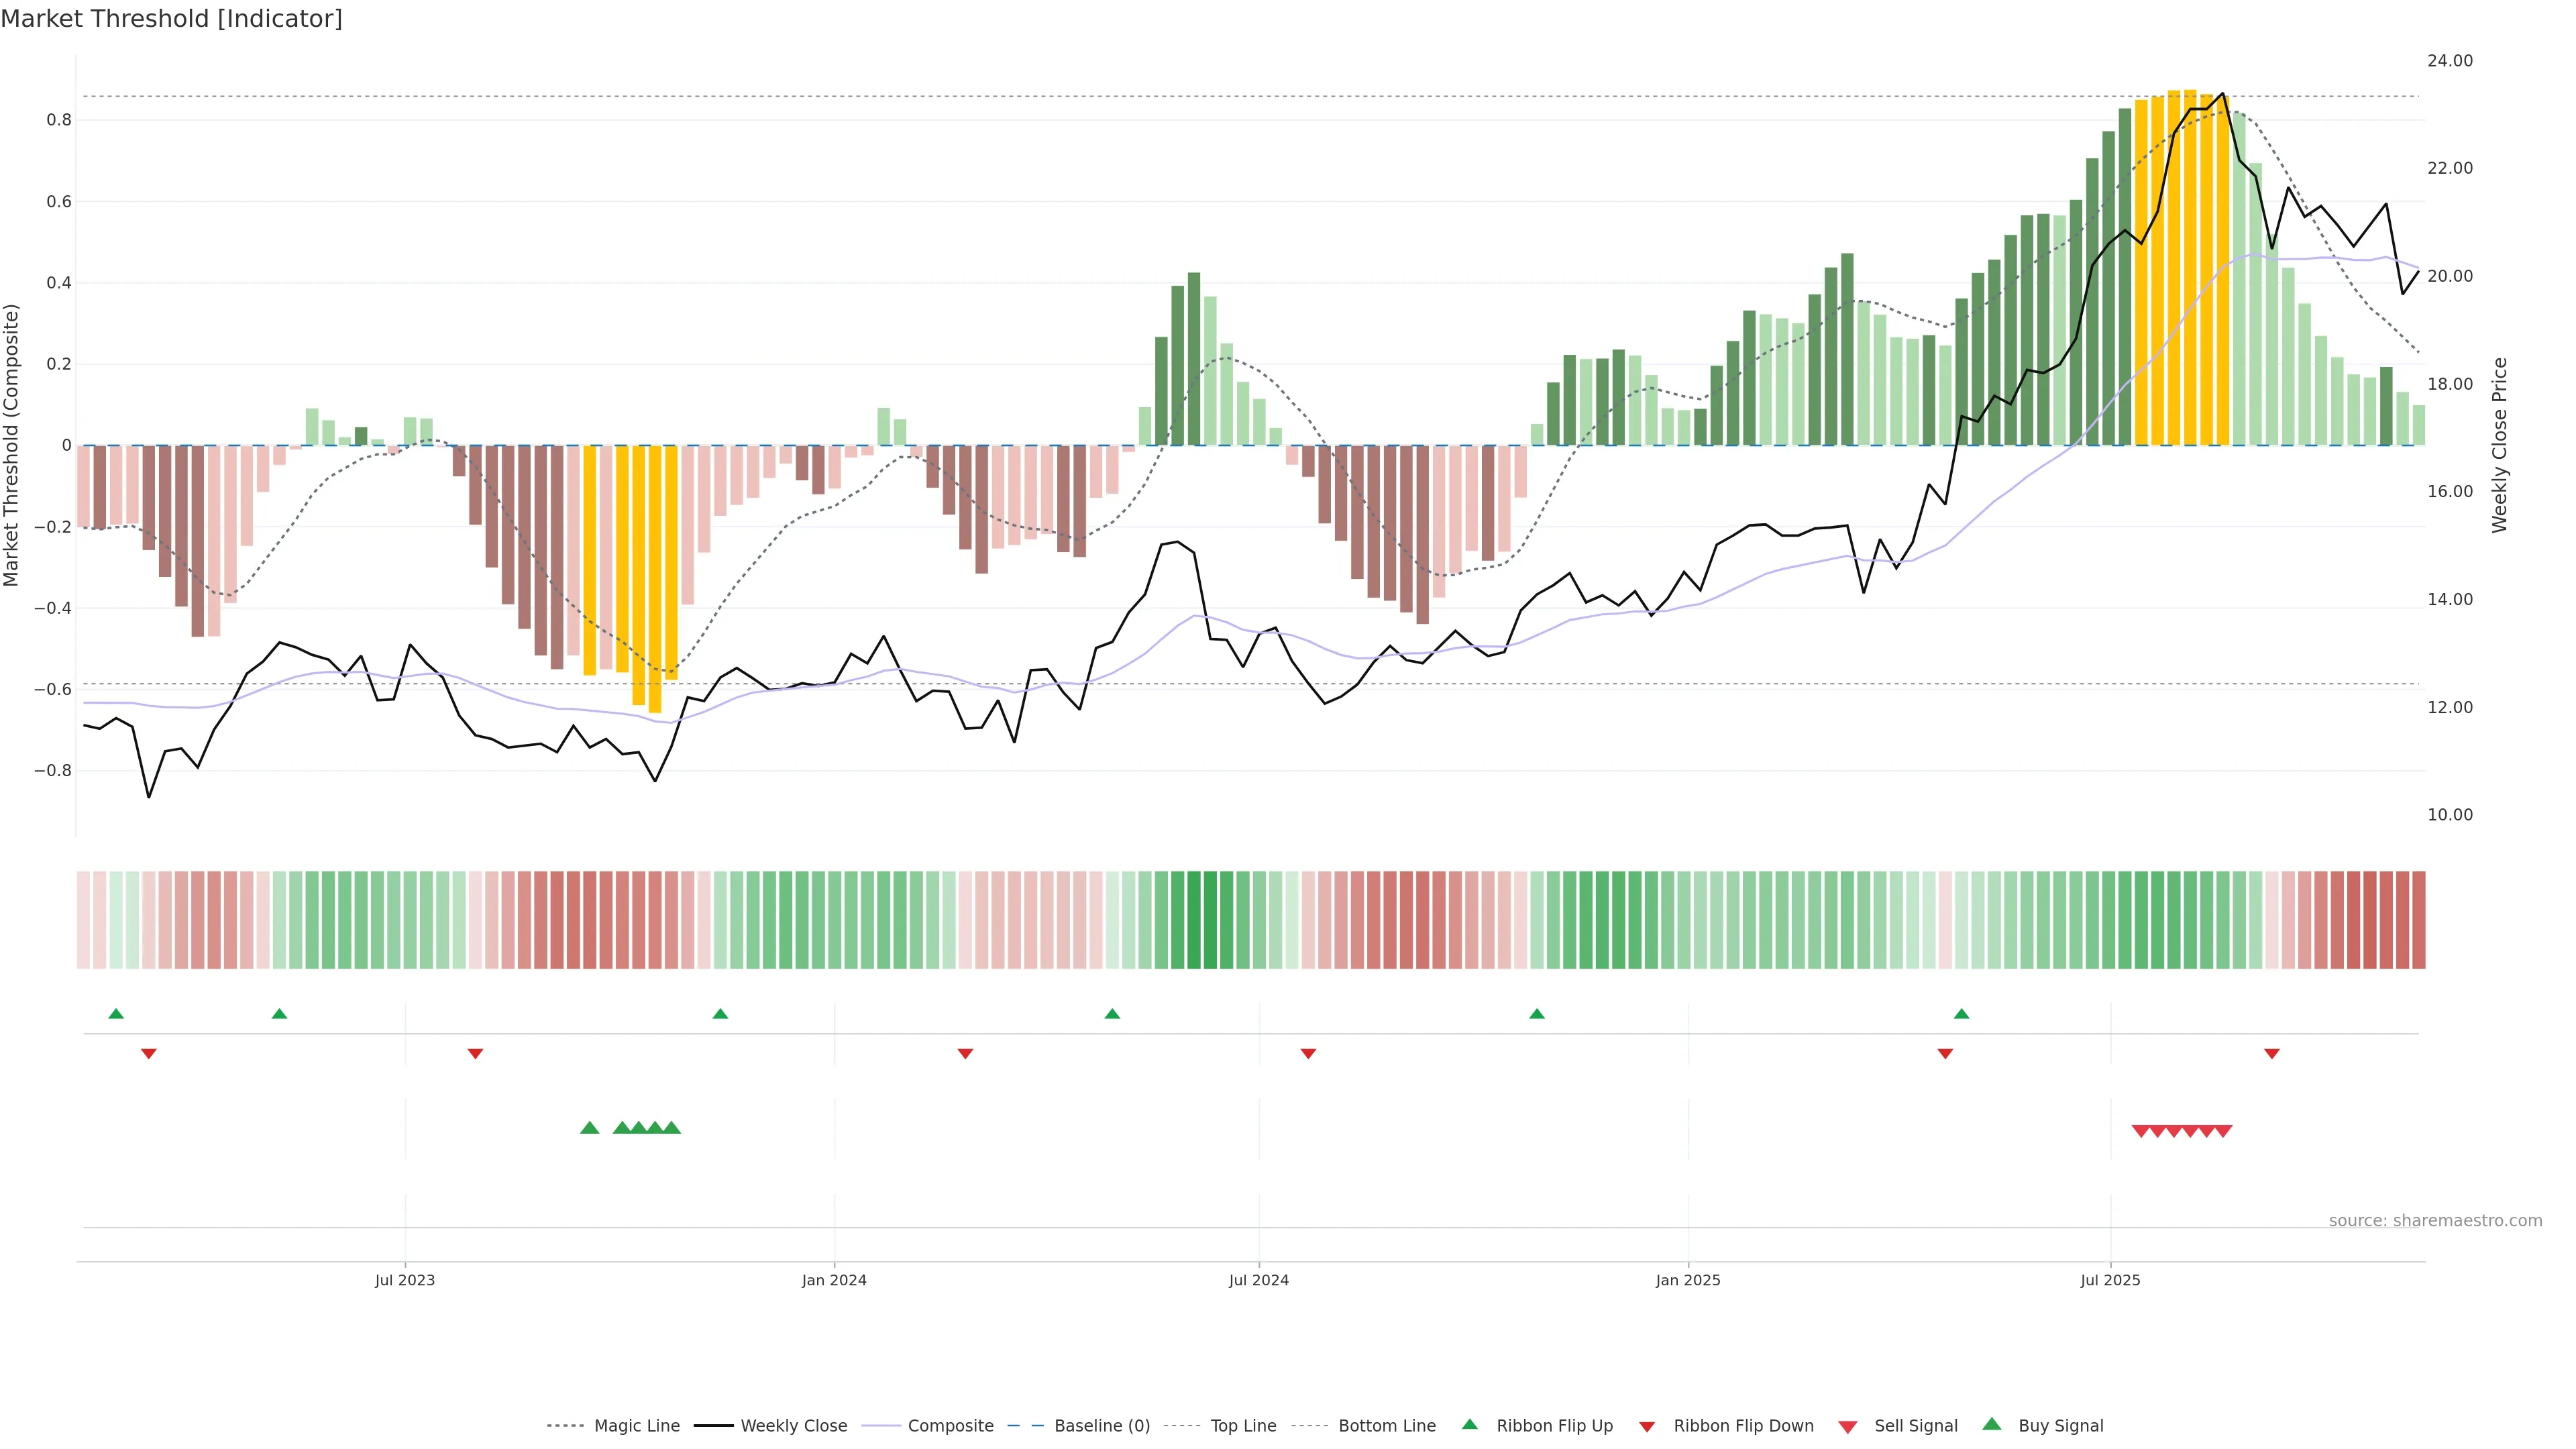The height and width of the screenshot is (1449, 2576).
Task: Toggle the Weekly Close legend entry
Action: [x=793, y=1425]
